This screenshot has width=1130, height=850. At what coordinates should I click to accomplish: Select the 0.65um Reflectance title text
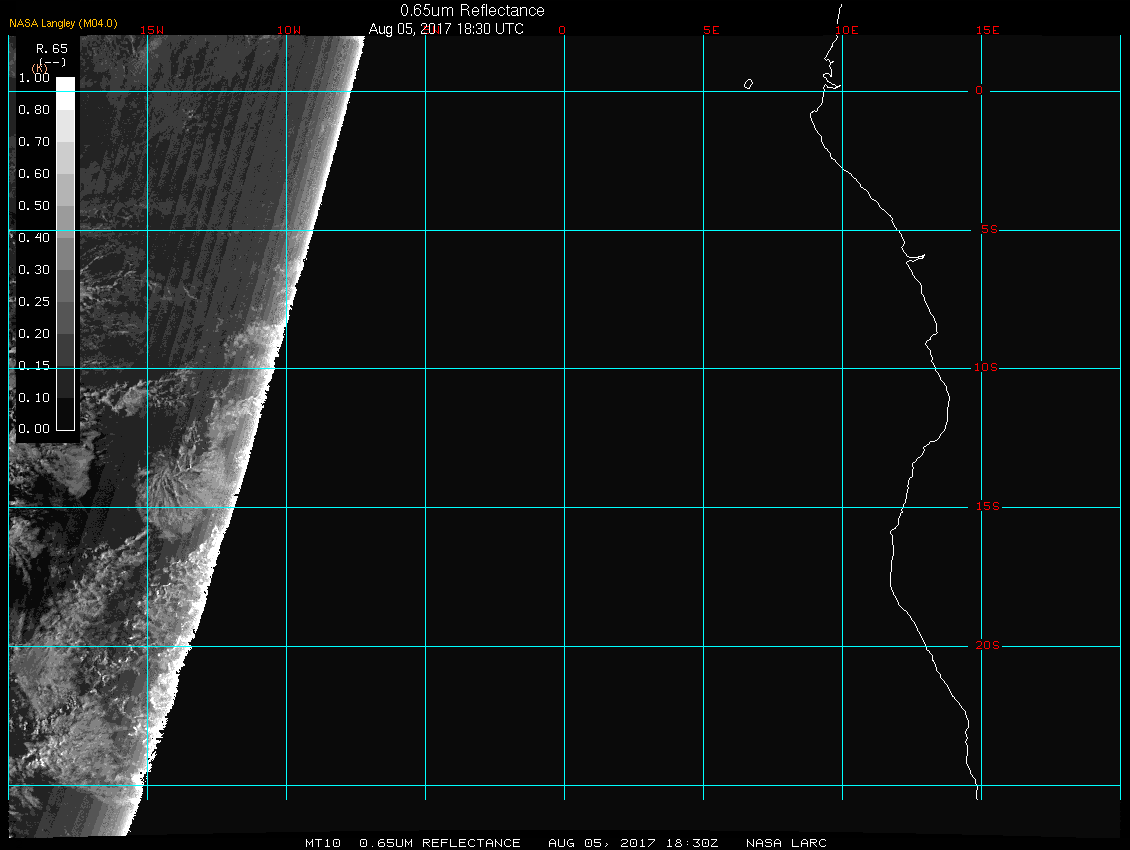(x=472, y=10)
